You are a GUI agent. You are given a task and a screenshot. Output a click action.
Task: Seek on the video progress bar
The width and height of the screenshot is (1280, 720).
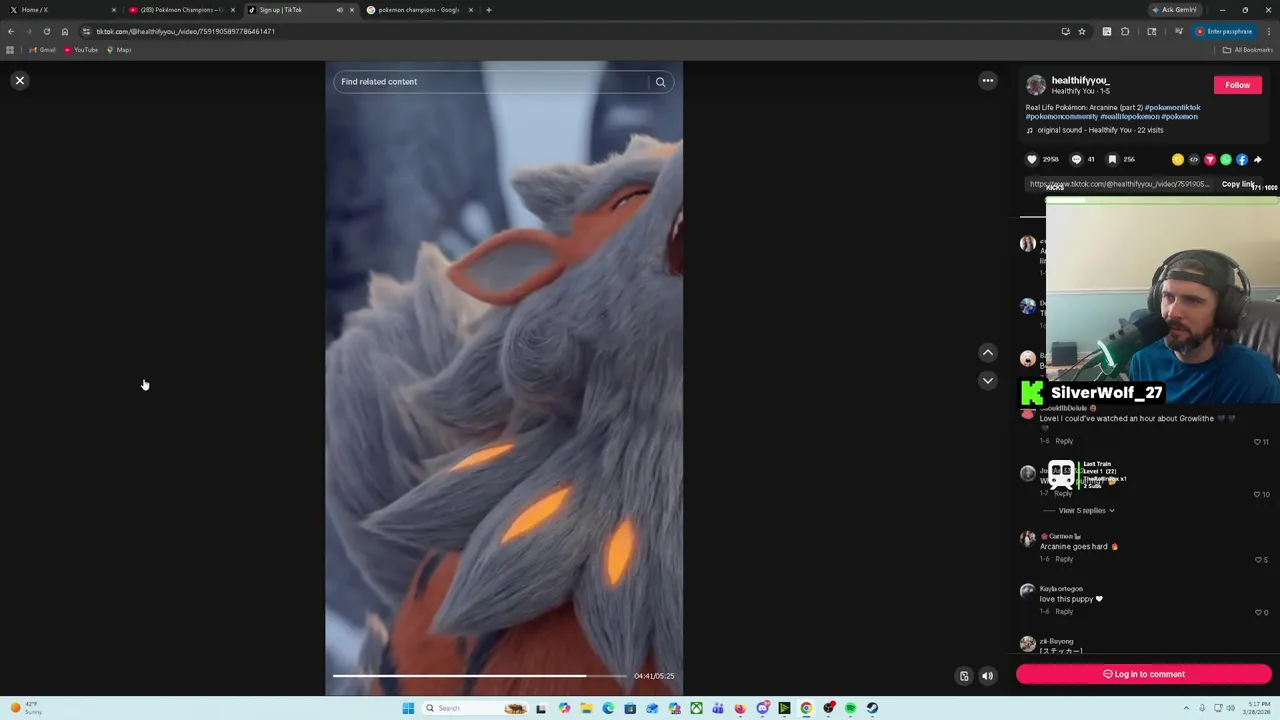point(480,676)
